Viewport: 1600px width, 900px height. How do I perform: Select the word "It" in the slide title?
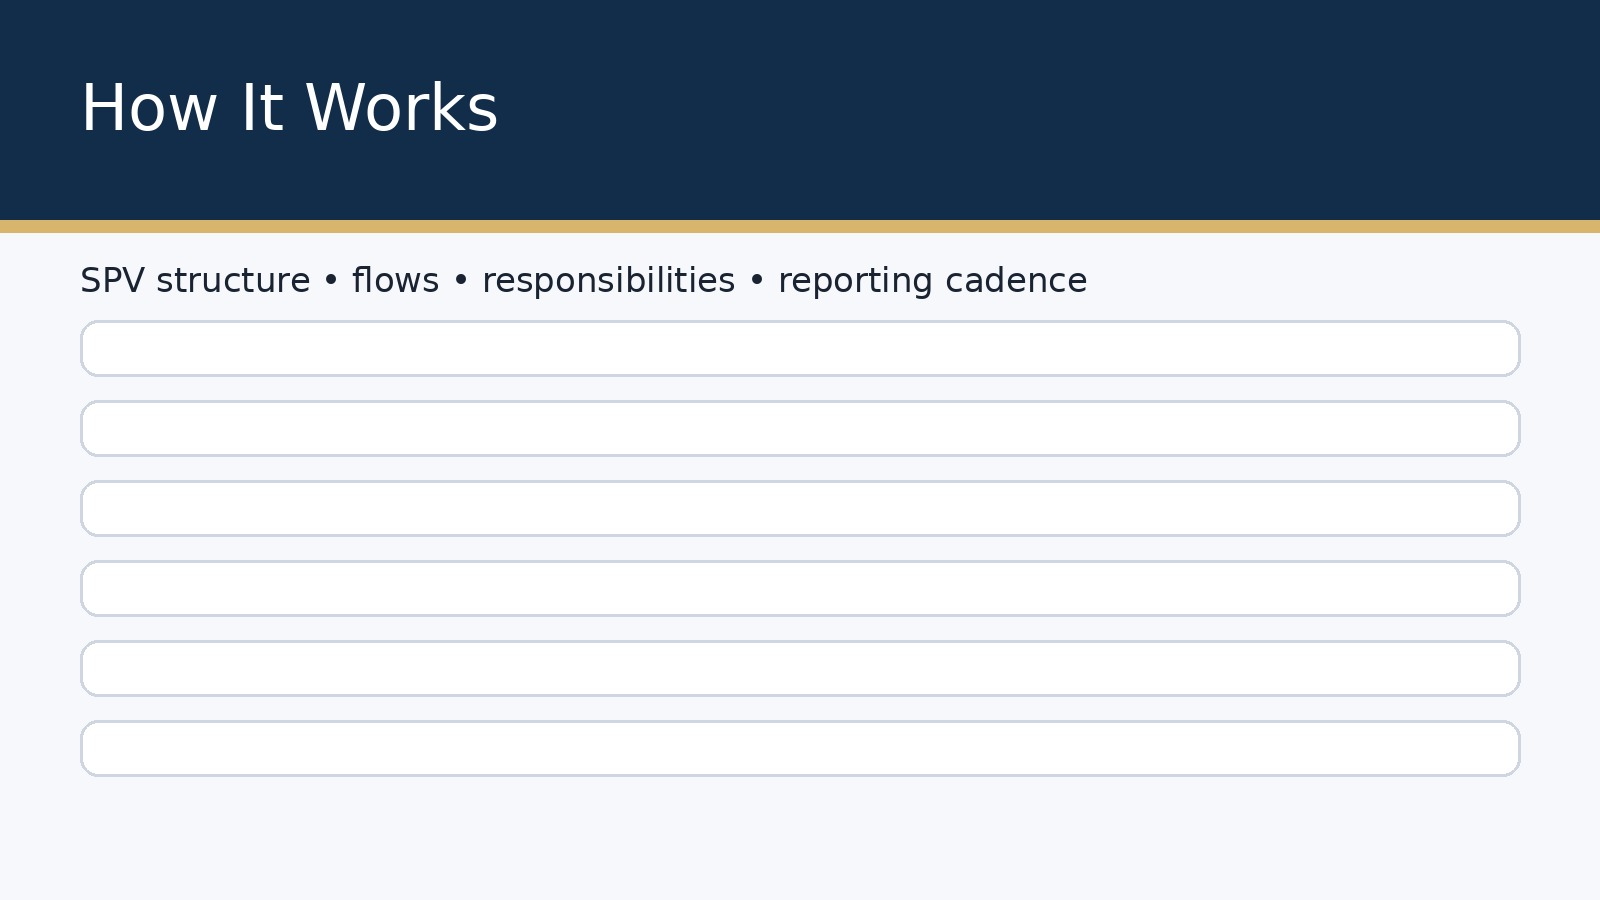(x=261, y=109)
